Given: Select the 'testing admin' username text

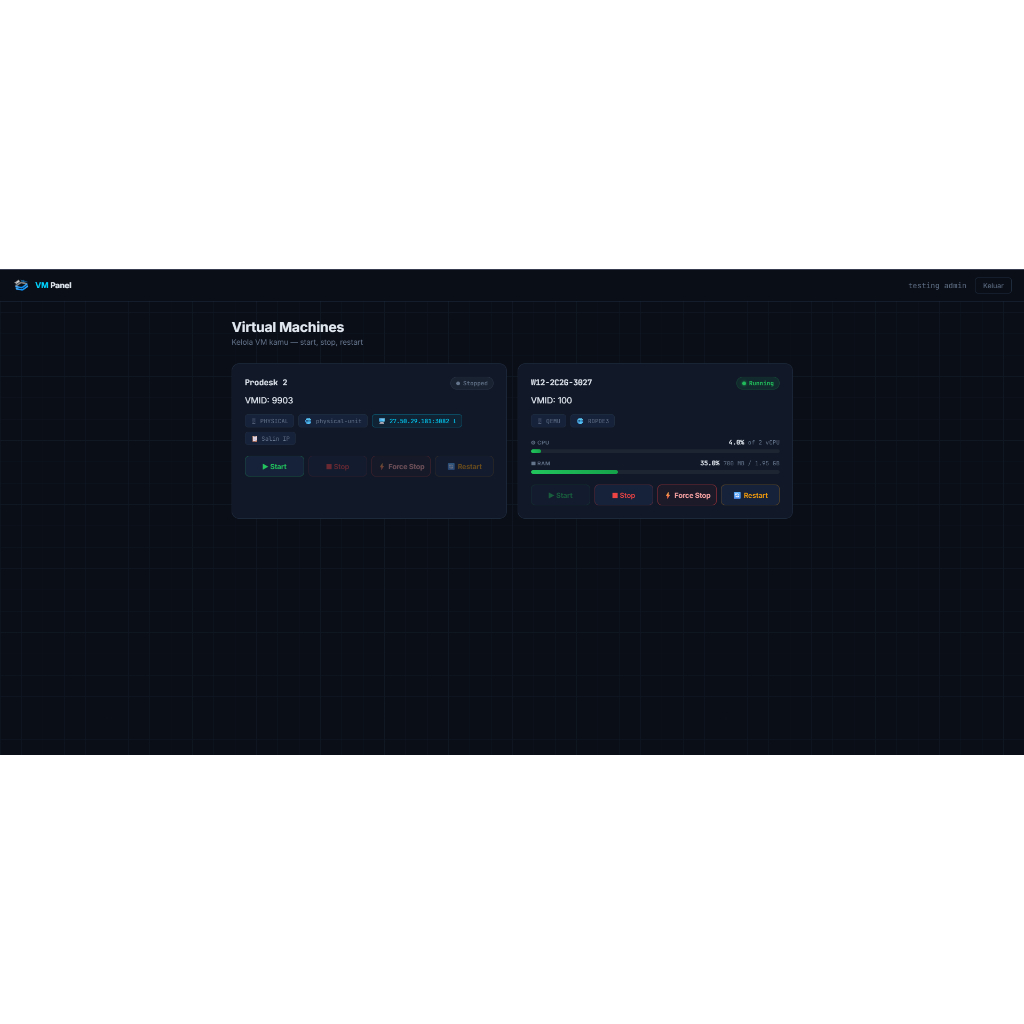Looking at the screenshot, I should (936, 285).
